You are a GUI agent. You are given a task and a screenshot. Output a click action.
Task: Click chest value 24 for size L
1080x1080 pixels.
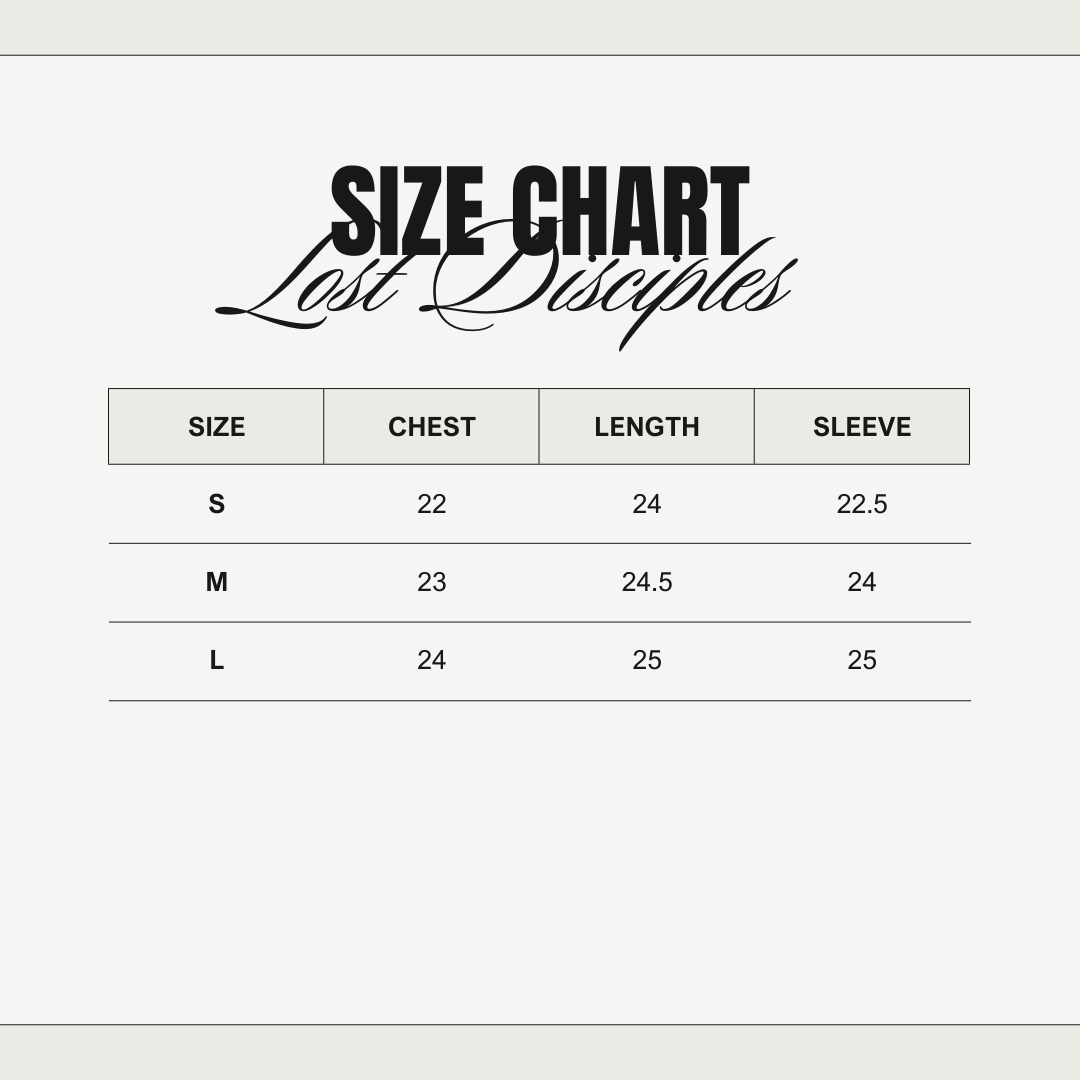pyautogui.click(x=432, y=660)
